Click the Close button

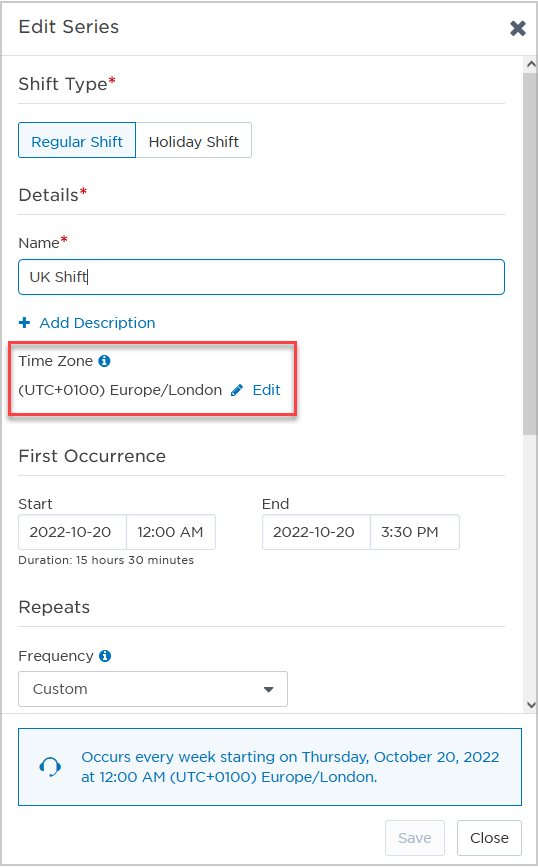pos(489,838)
